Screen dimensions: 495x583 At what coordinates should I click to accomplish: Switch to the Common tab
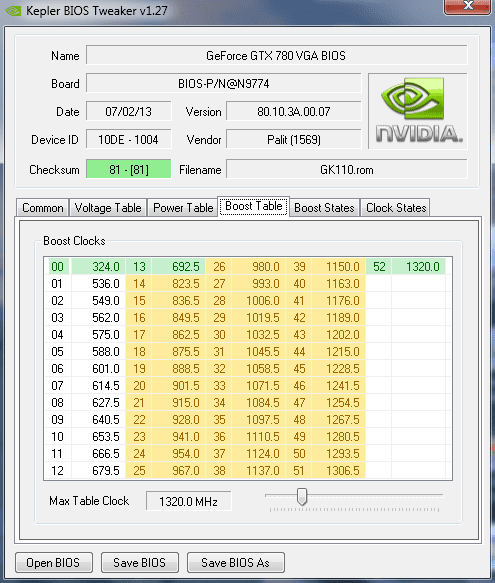42,207
